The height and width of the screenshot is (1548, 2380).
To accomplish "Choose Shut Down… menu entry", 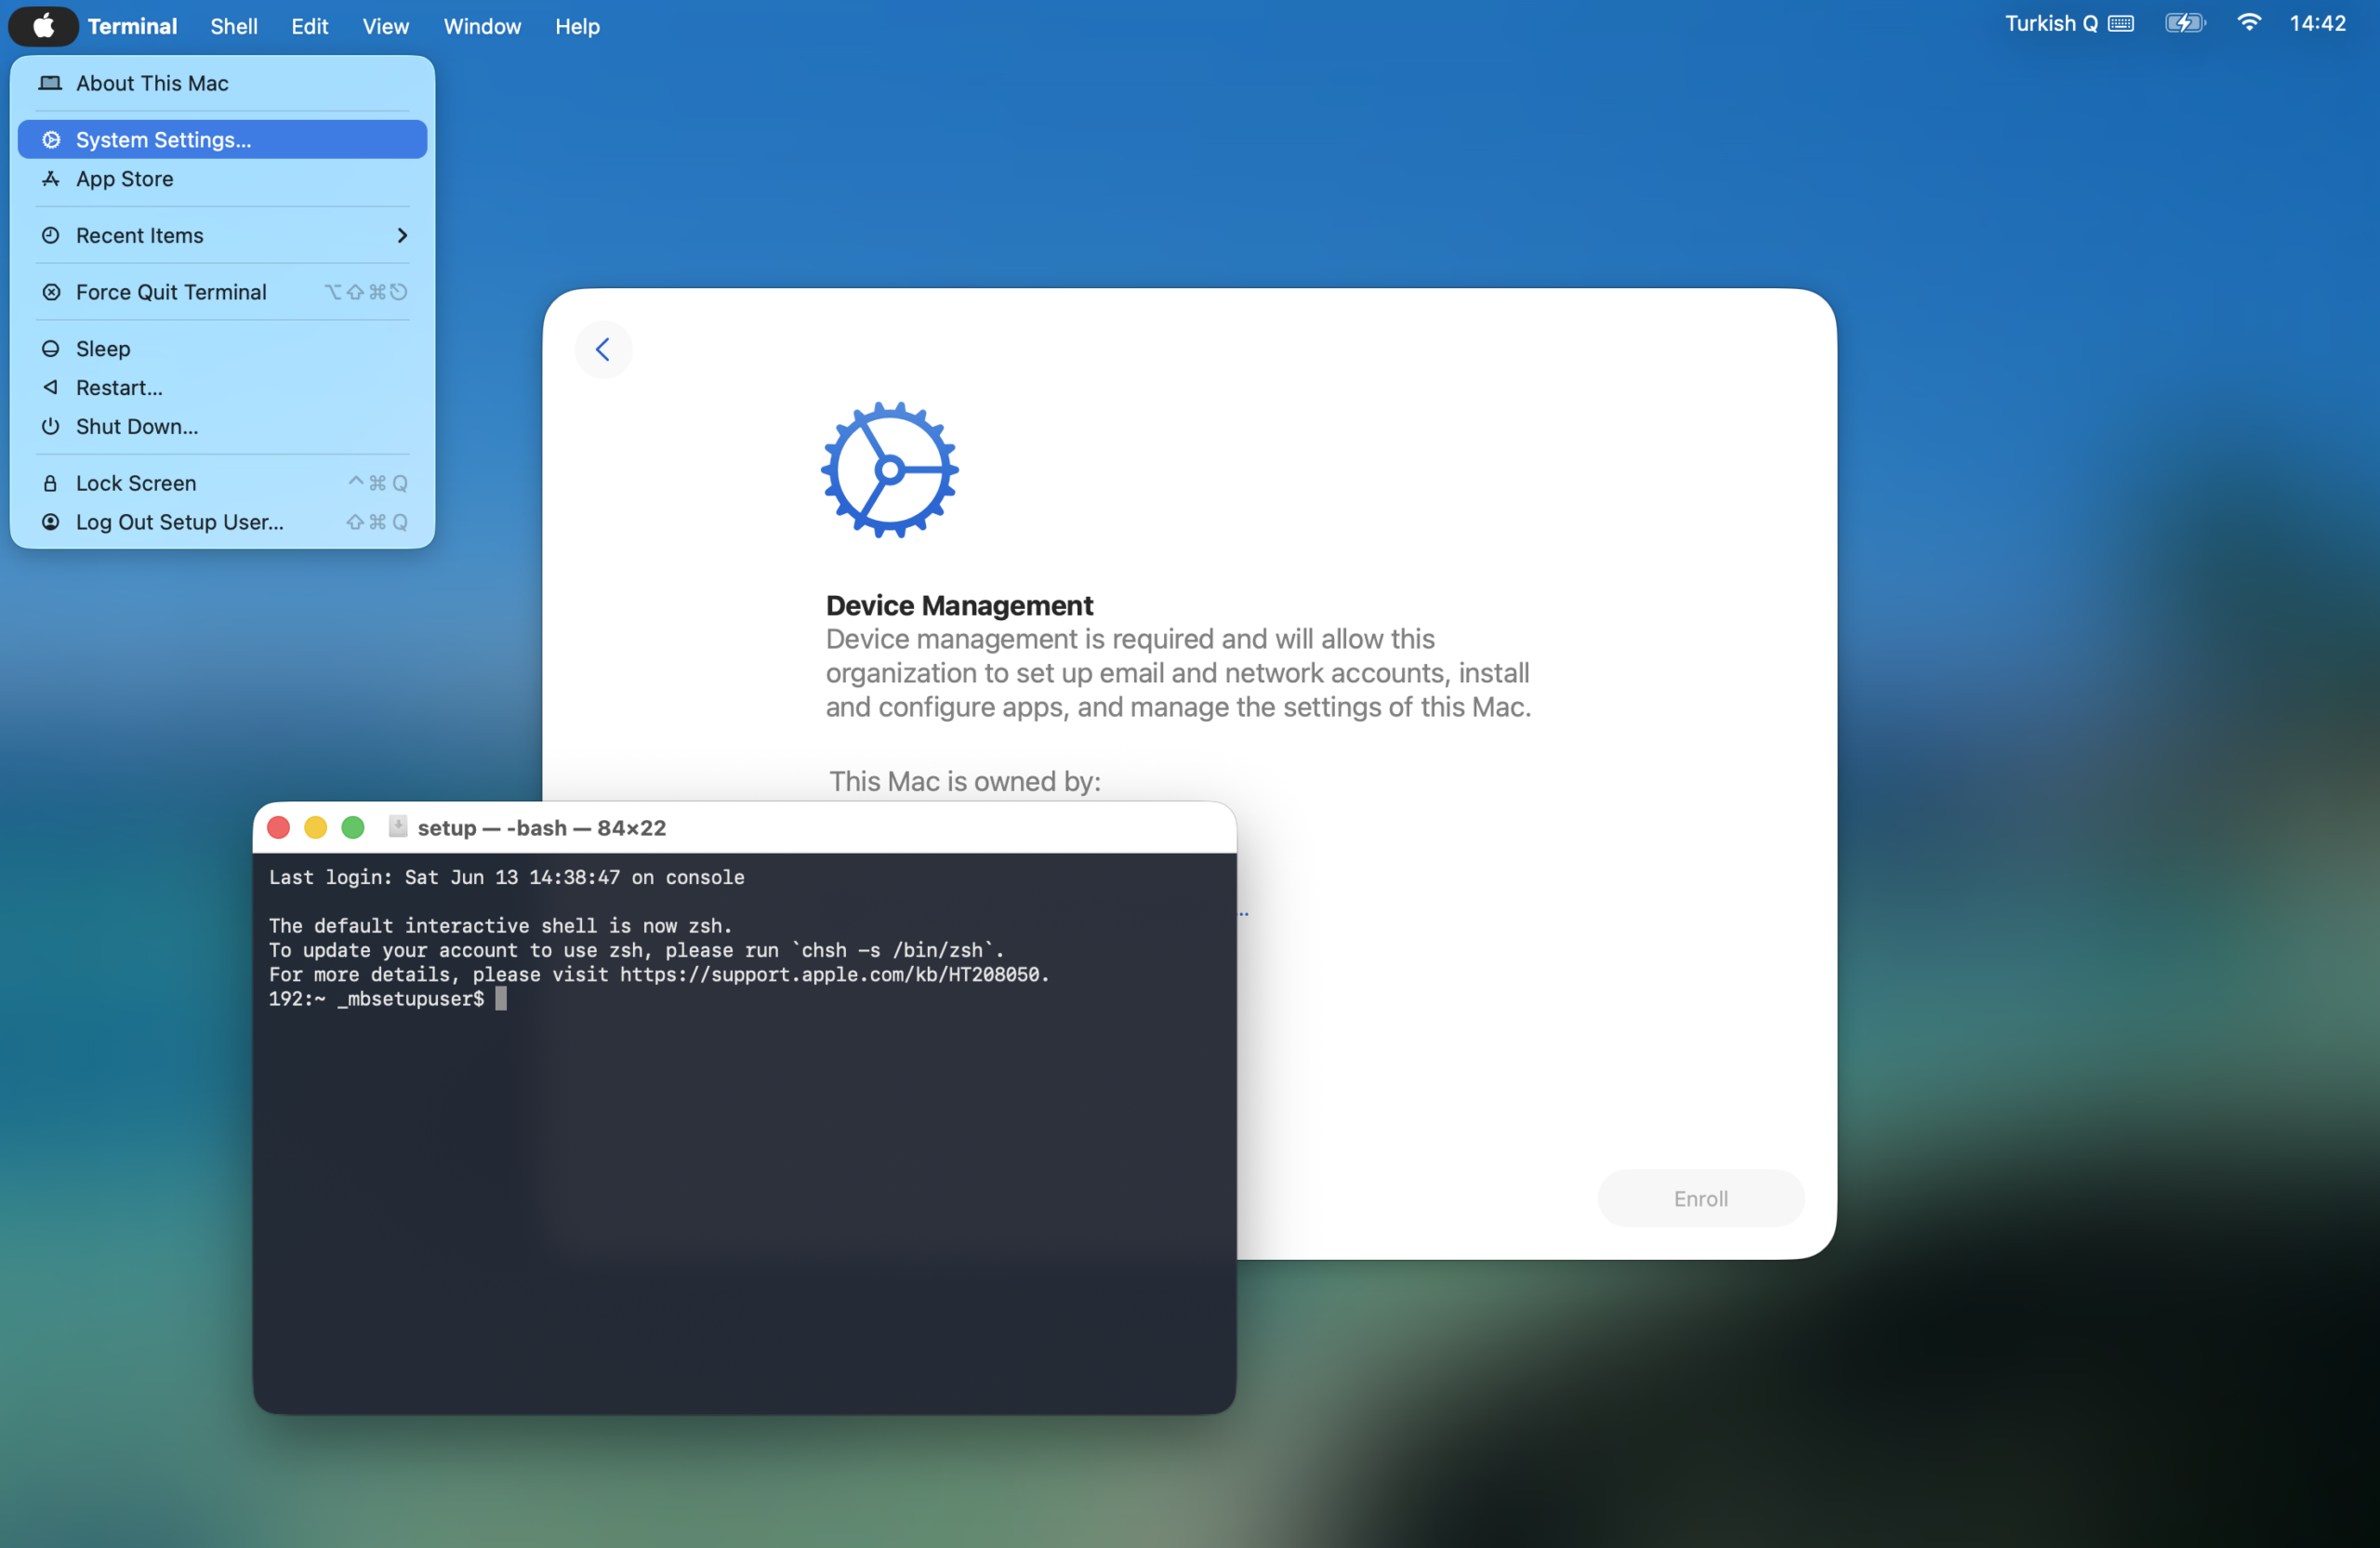I will 222,427.
